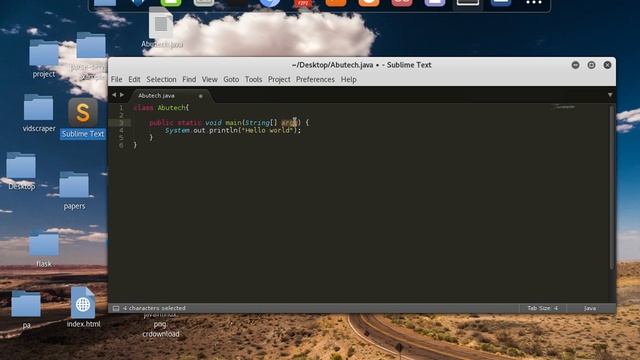640x360 pixels.
Task: Click the "void" keyword in code
Action: click(213, 122)
